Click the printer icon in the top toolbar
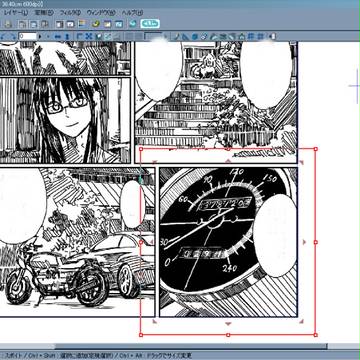This screenshot has height=360, width=360. [9, 24]
